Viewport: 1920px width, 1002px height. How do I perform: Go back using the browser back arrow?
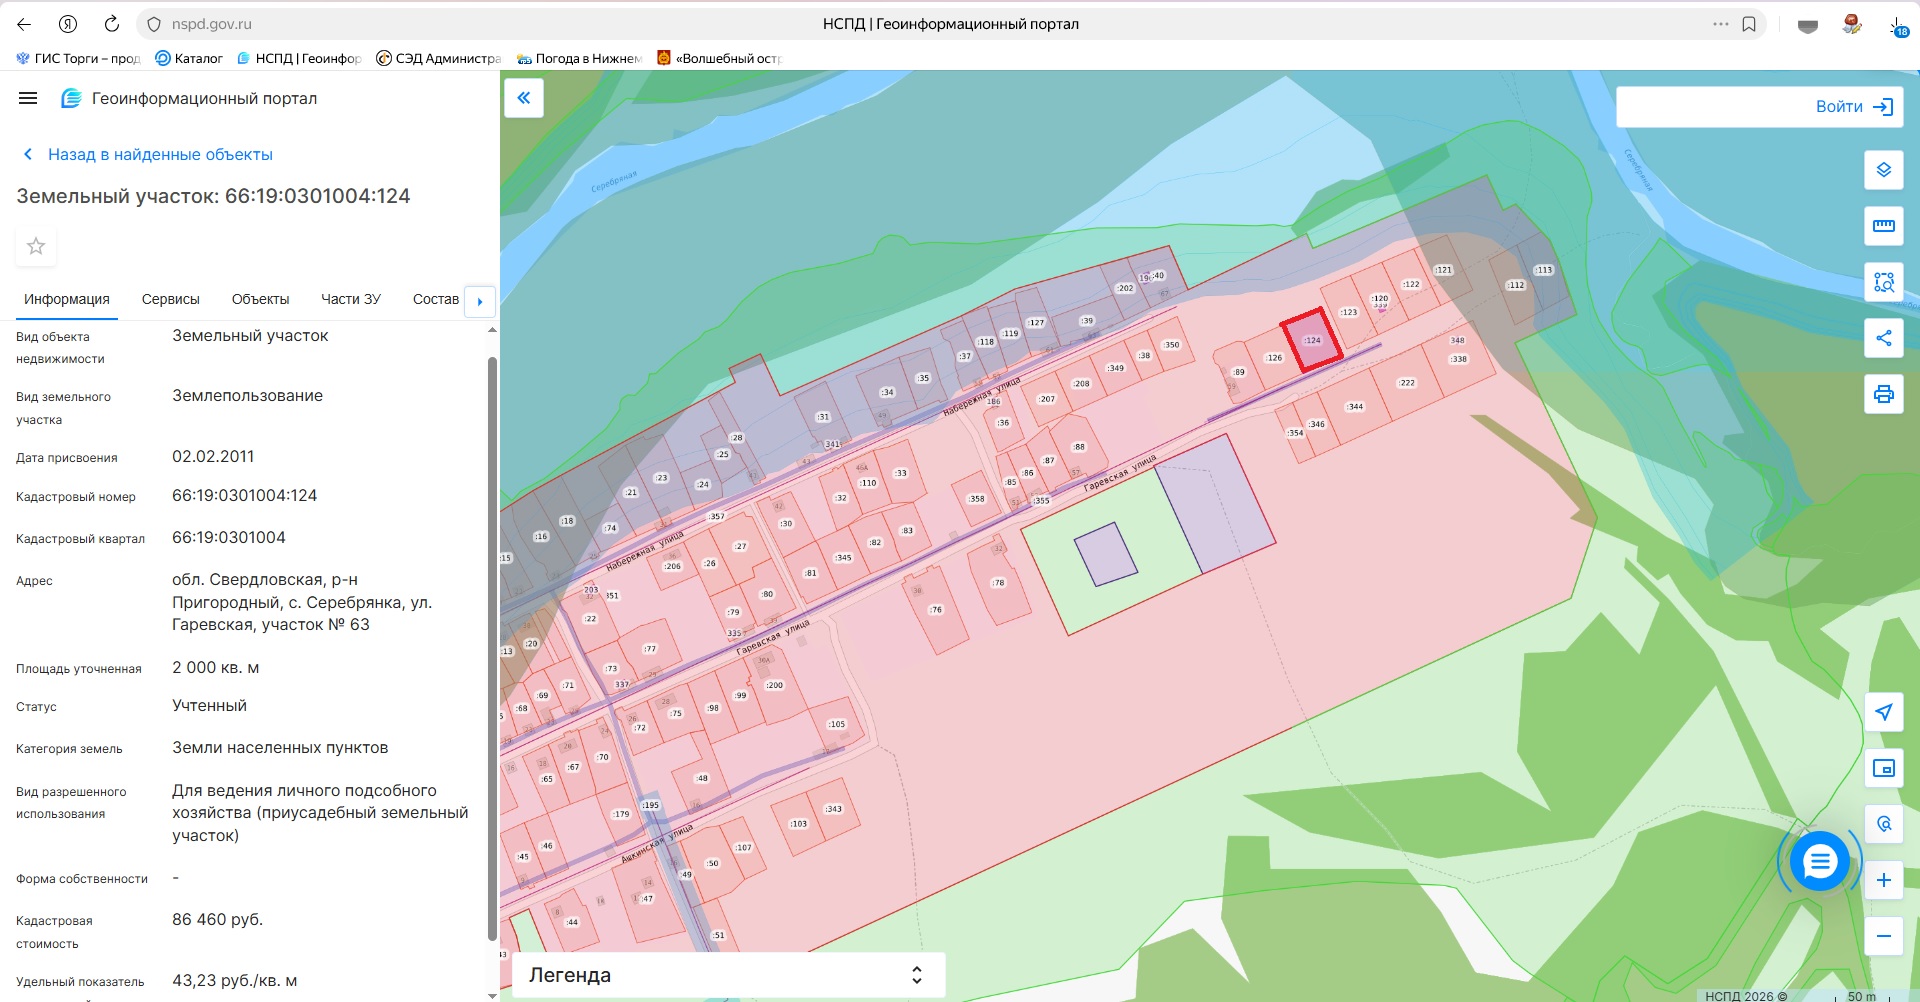coord(24,24)
